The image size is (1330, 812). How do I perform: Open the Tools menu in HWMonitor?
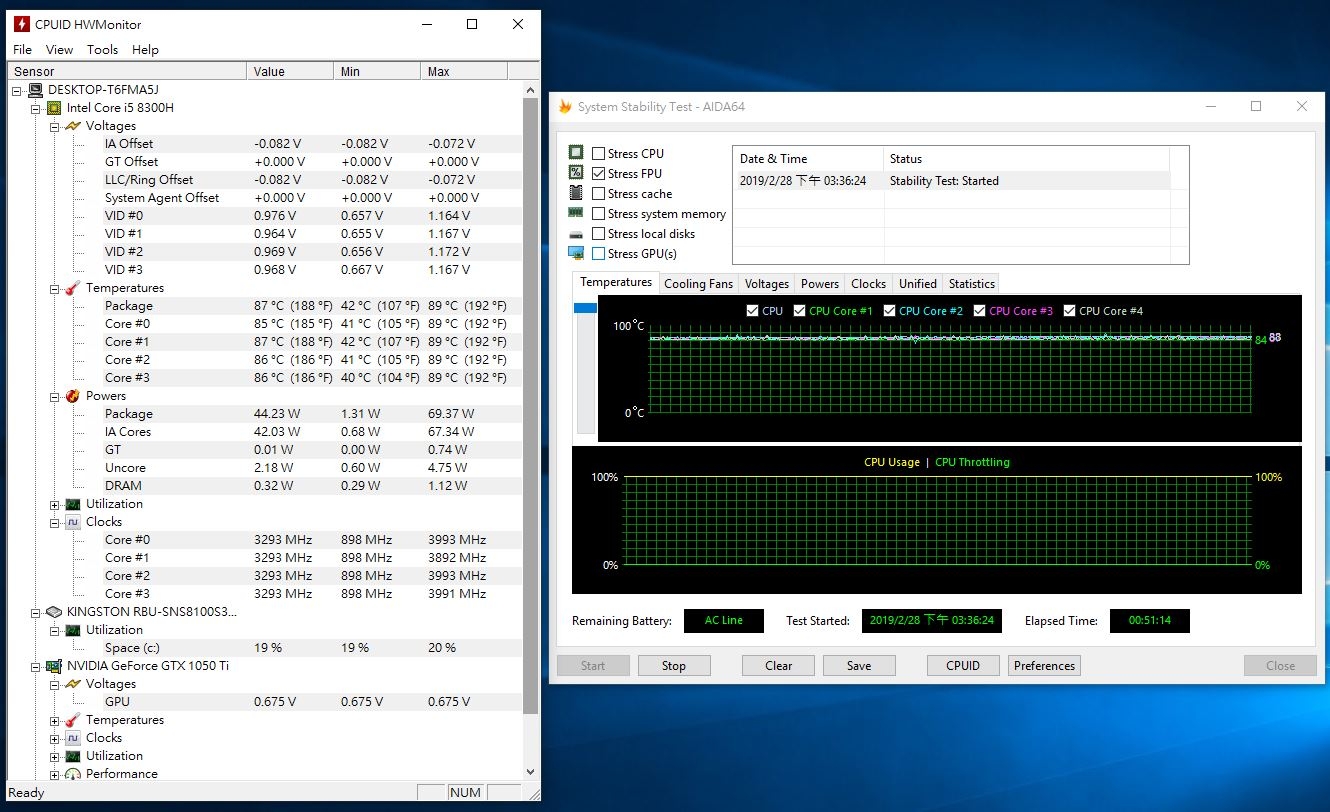[102, 49]
